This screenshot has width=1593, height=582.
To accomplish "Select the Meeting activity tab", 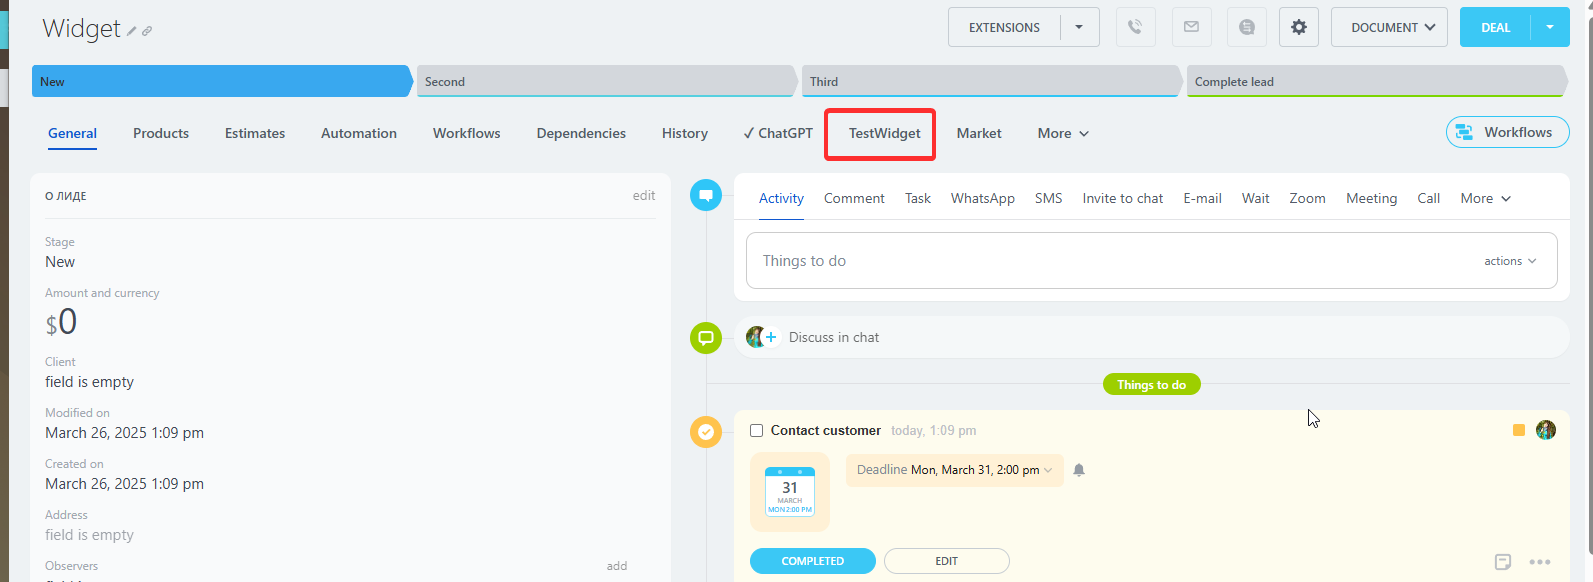I will [1372, 198].
